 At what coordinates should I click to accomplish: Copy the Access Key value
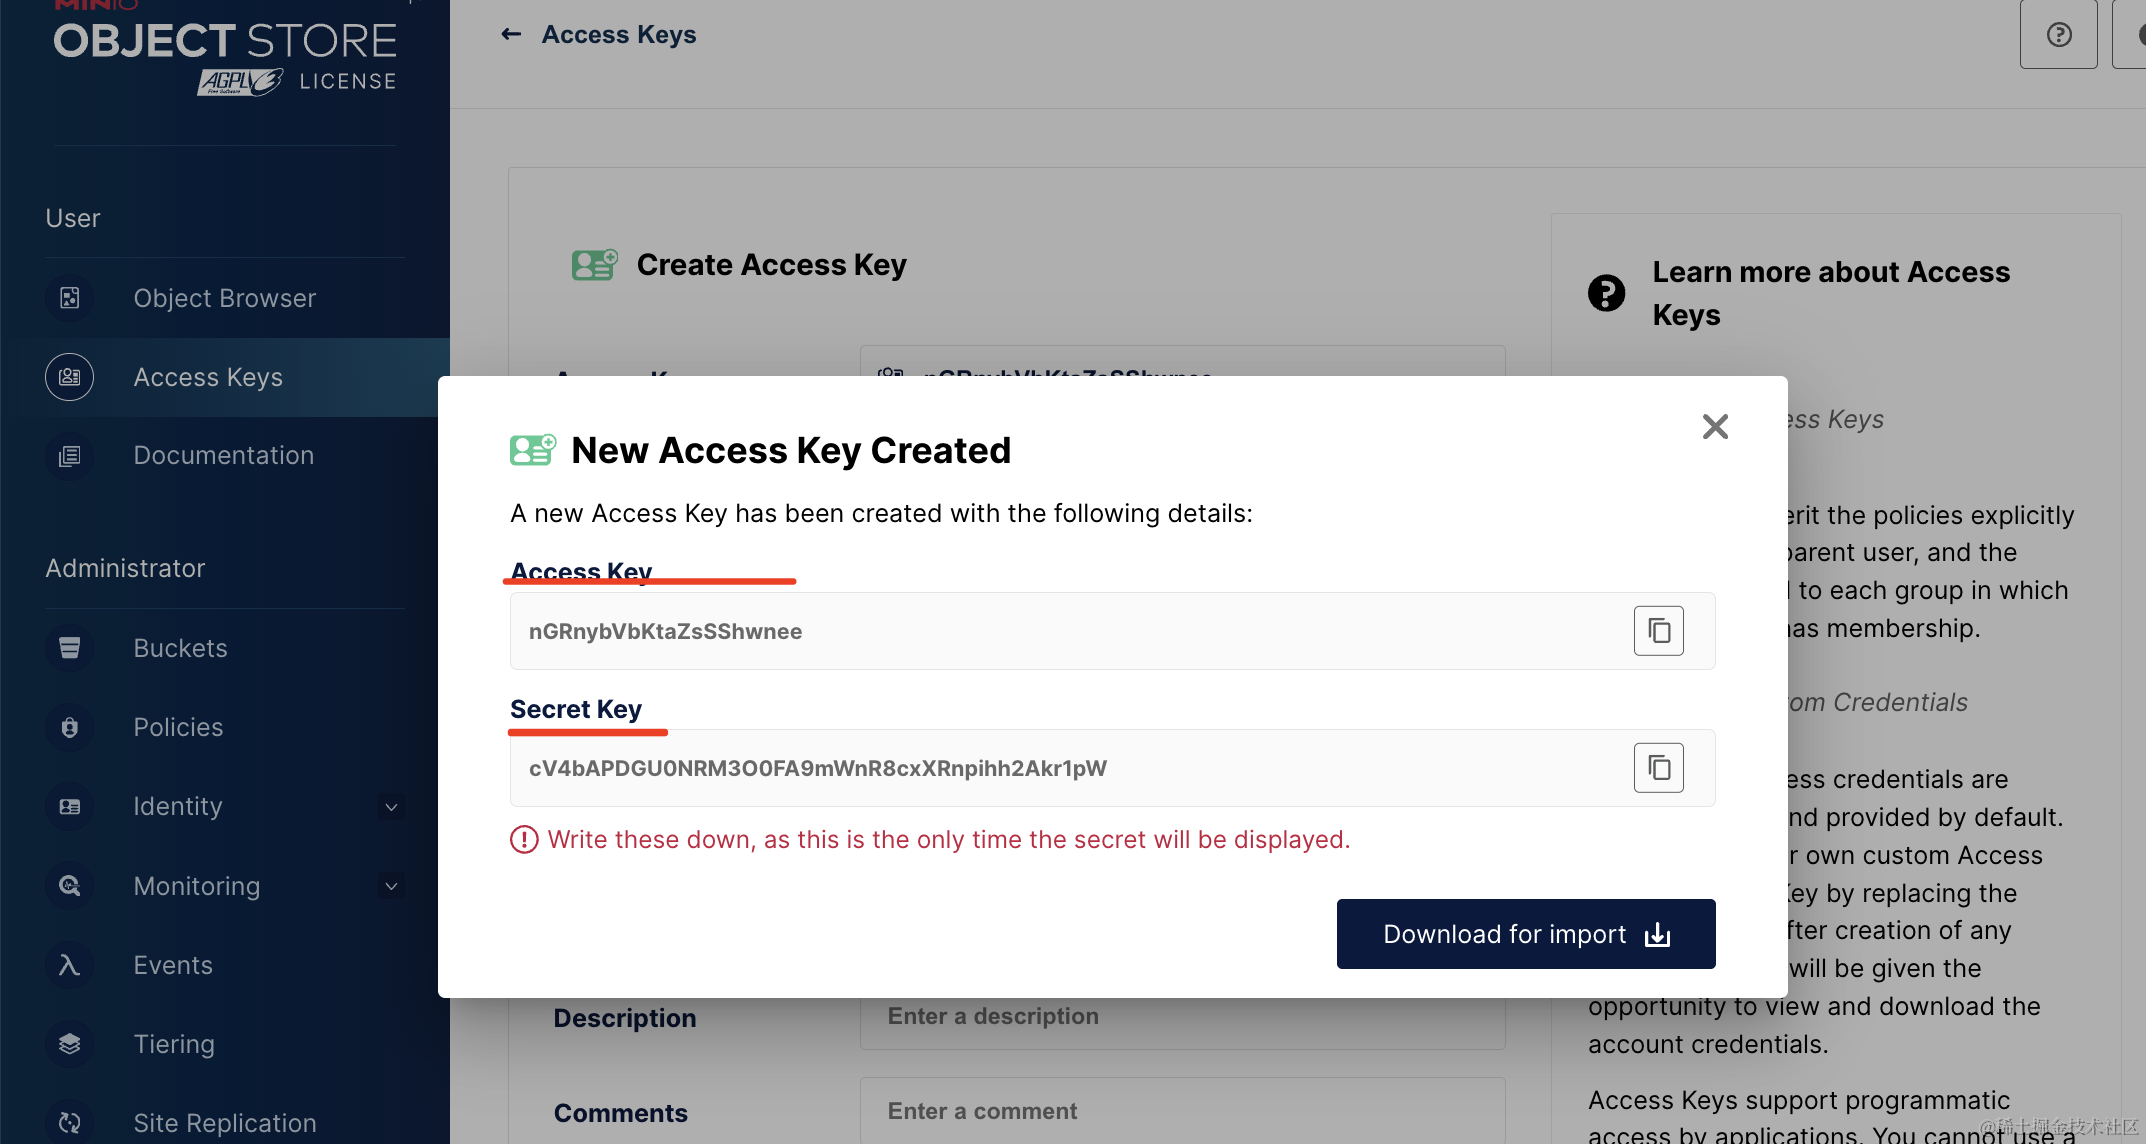coord(1658,631)
